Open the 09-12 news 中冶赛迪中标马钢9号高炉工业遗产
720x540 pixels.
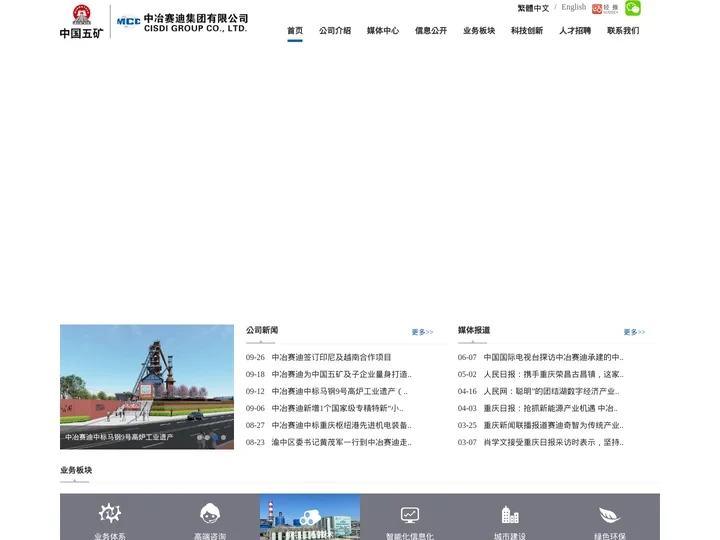(x=339, y=391)
